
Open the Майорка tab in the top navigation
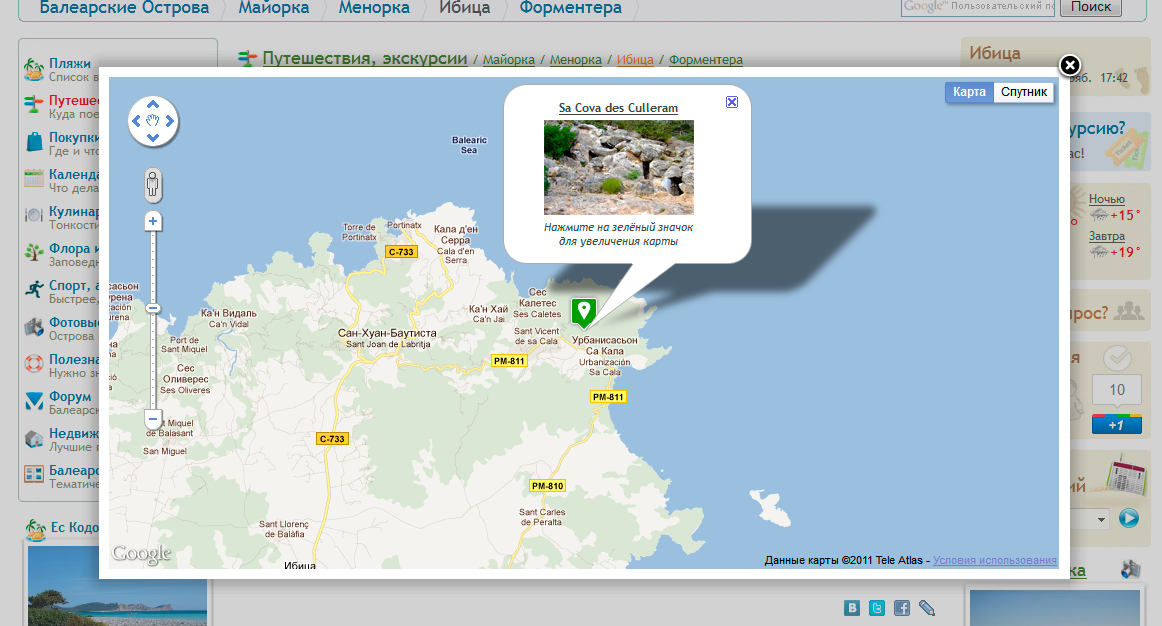[x=272, y=8]
